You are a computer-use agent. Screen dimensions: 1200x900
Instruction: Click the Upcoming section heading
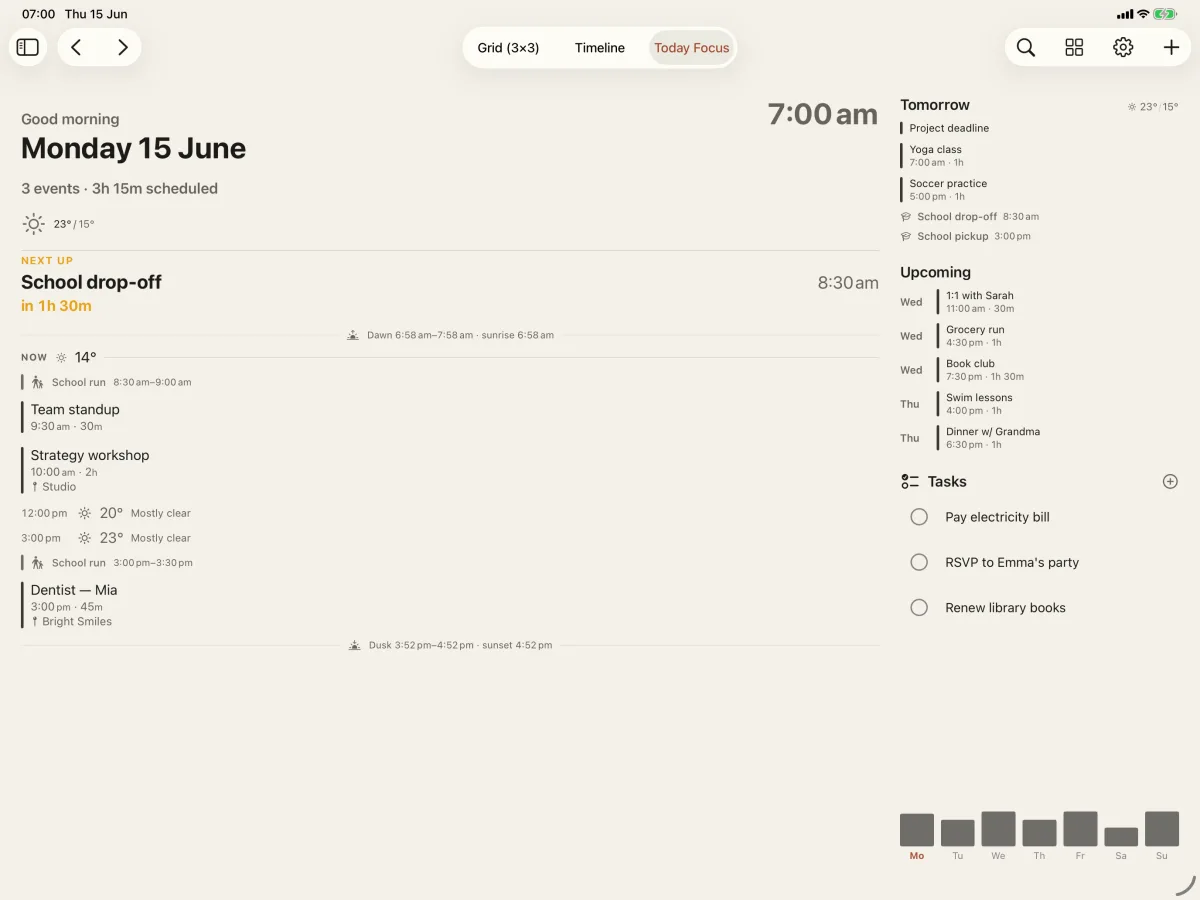935,272
